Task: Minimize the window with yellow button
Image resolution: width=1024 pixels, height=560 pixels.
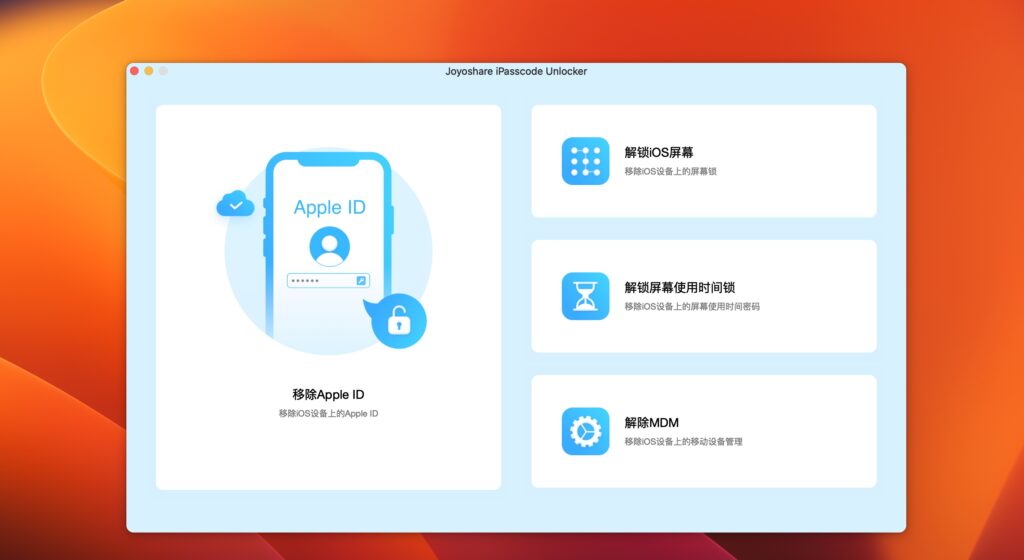Action: [x=149, y=71]
